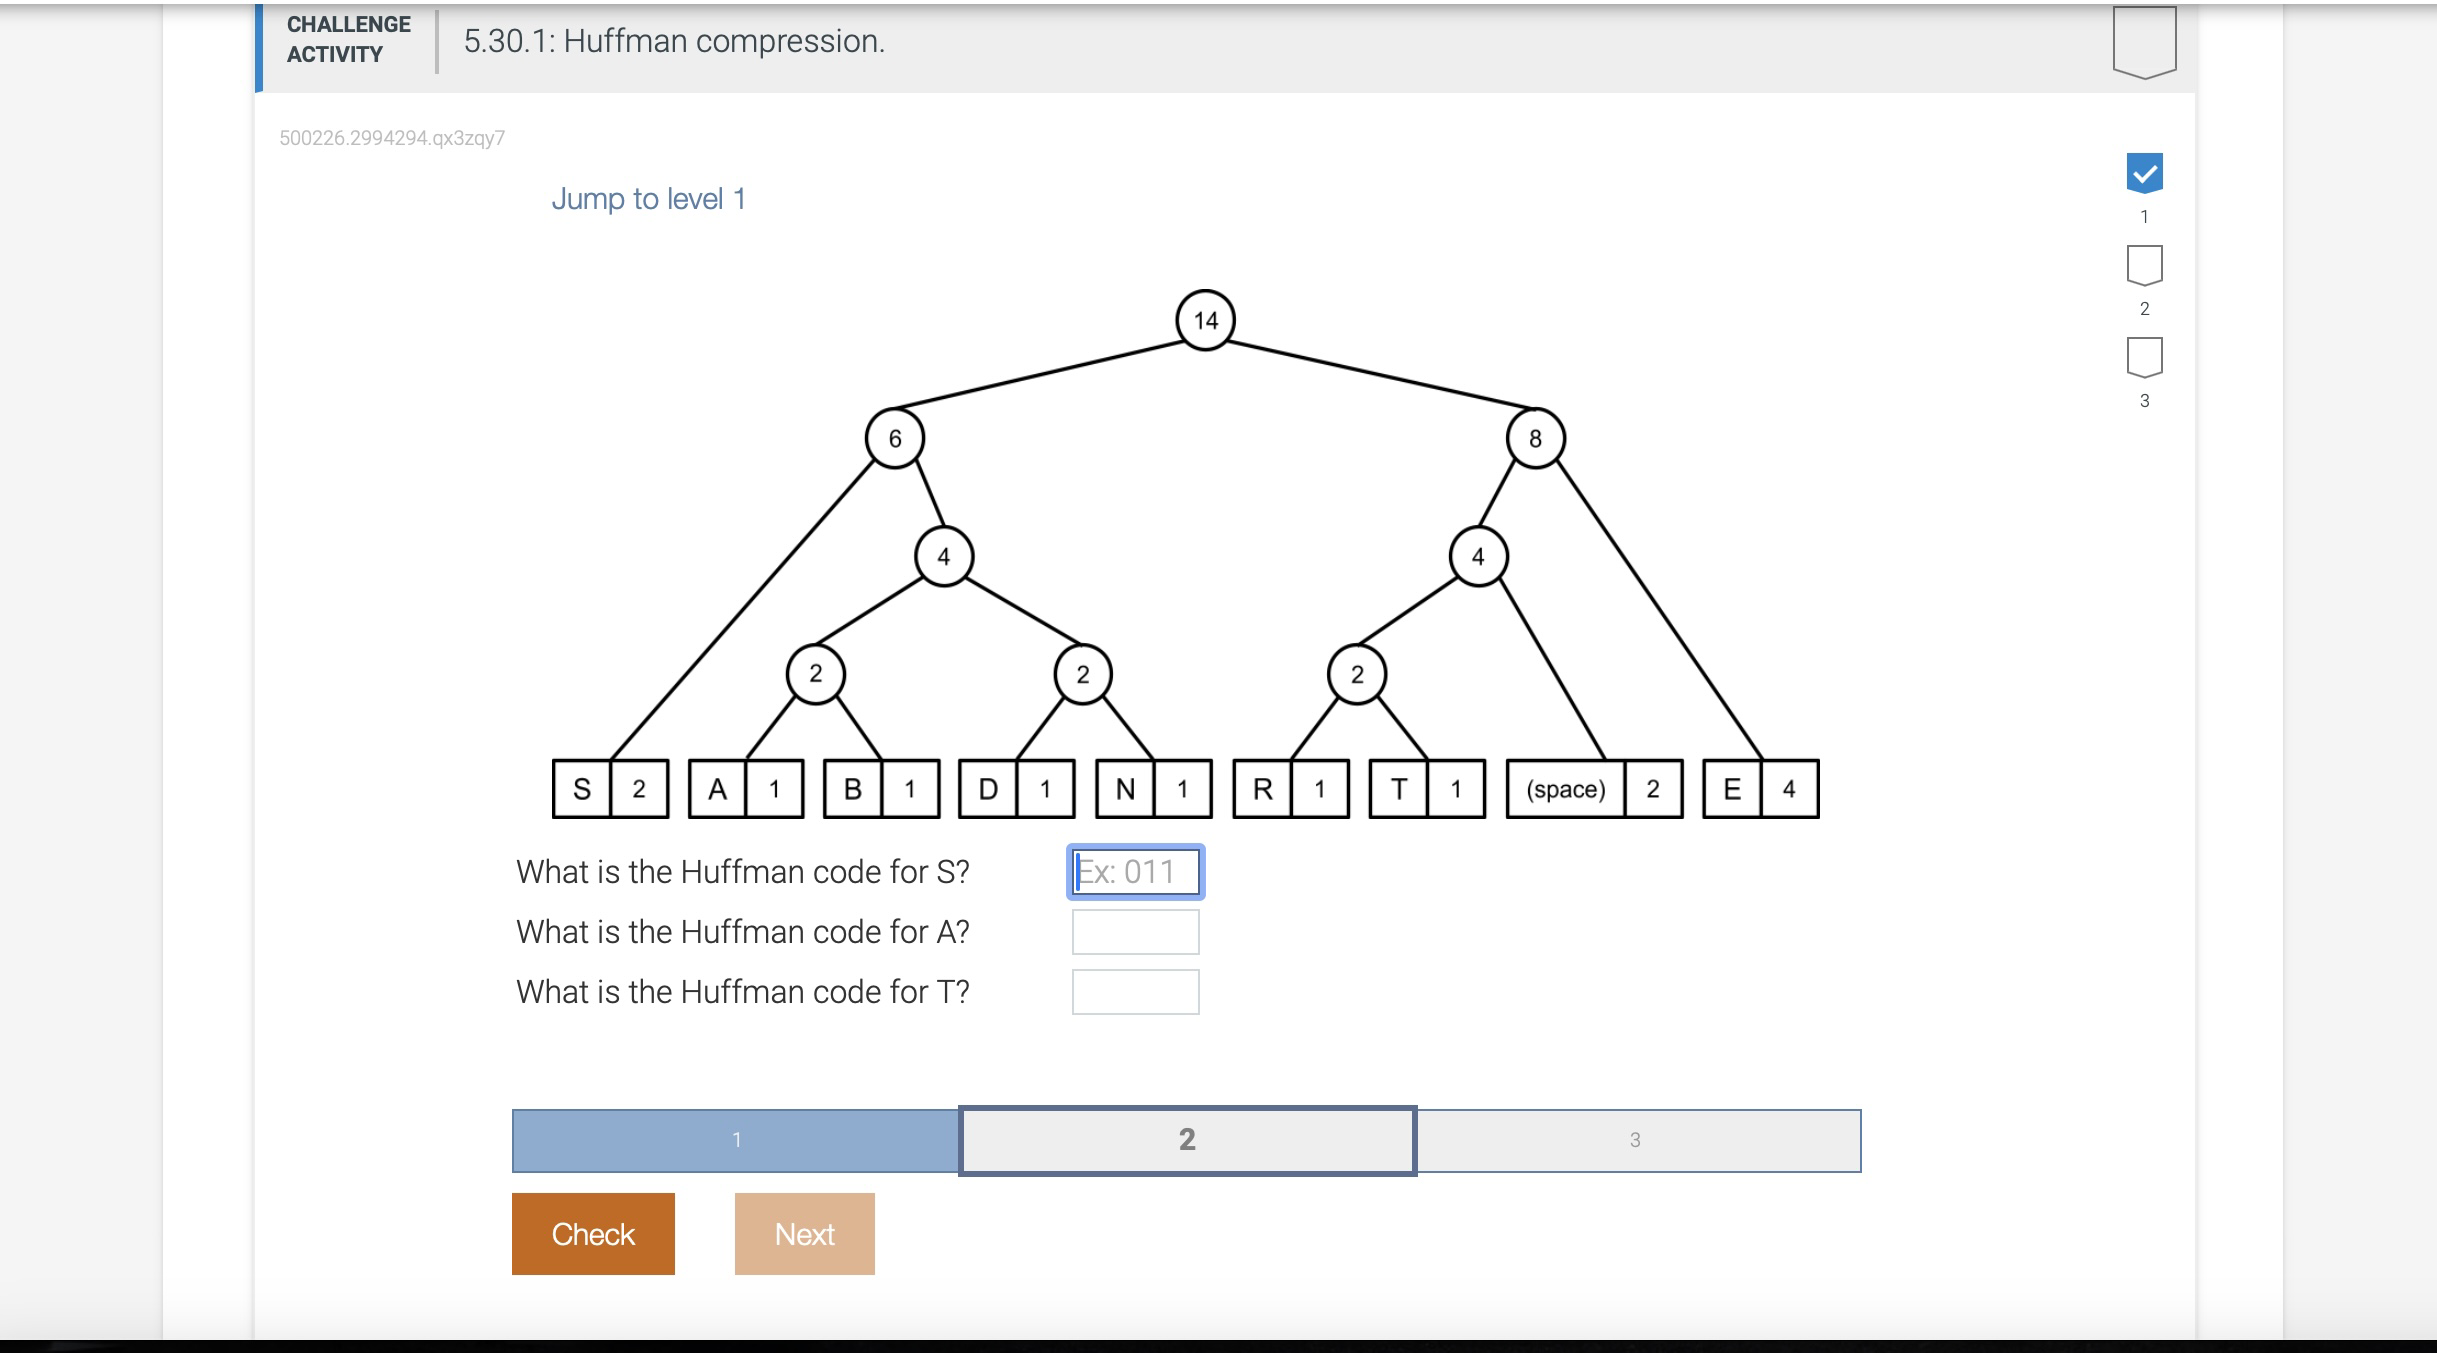Viewport: 2437px width, 1353px height.
Task: Click the T leaf box
Action: point(1427,789)
